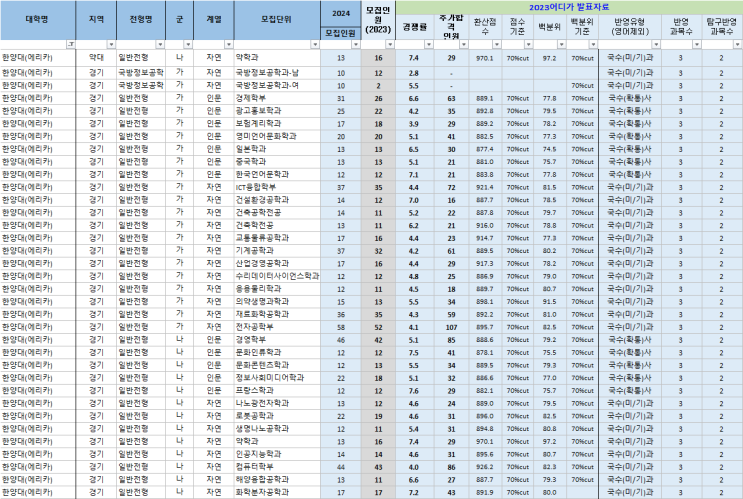This screenshot has height=499, width=743.
Task: Select the 경쟁률 header cell
Action: 415,27
